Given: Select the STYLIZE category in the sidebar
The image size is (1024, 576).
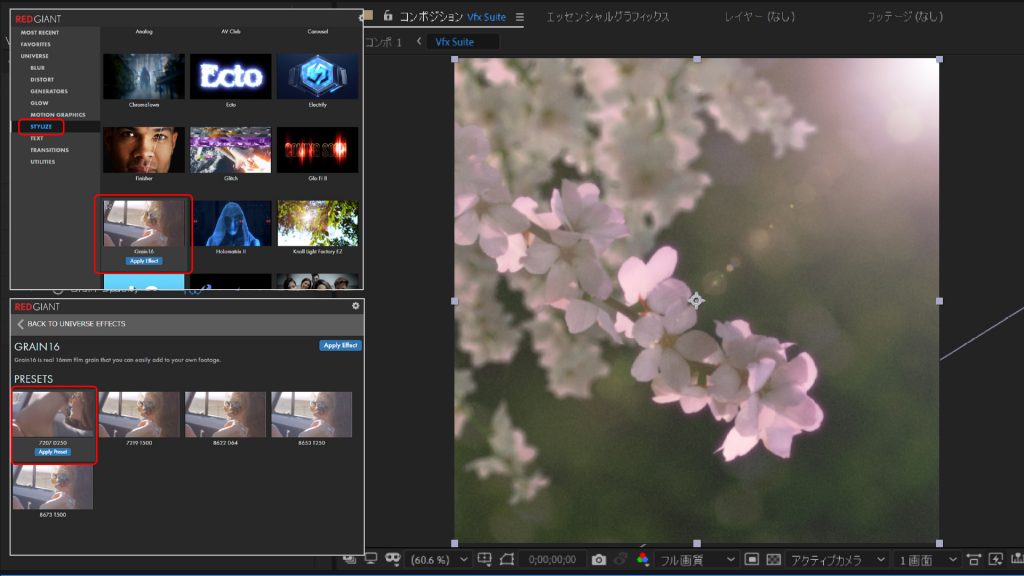Looking at the screenshot, I should pyautogui.click(x=40, y=127).
